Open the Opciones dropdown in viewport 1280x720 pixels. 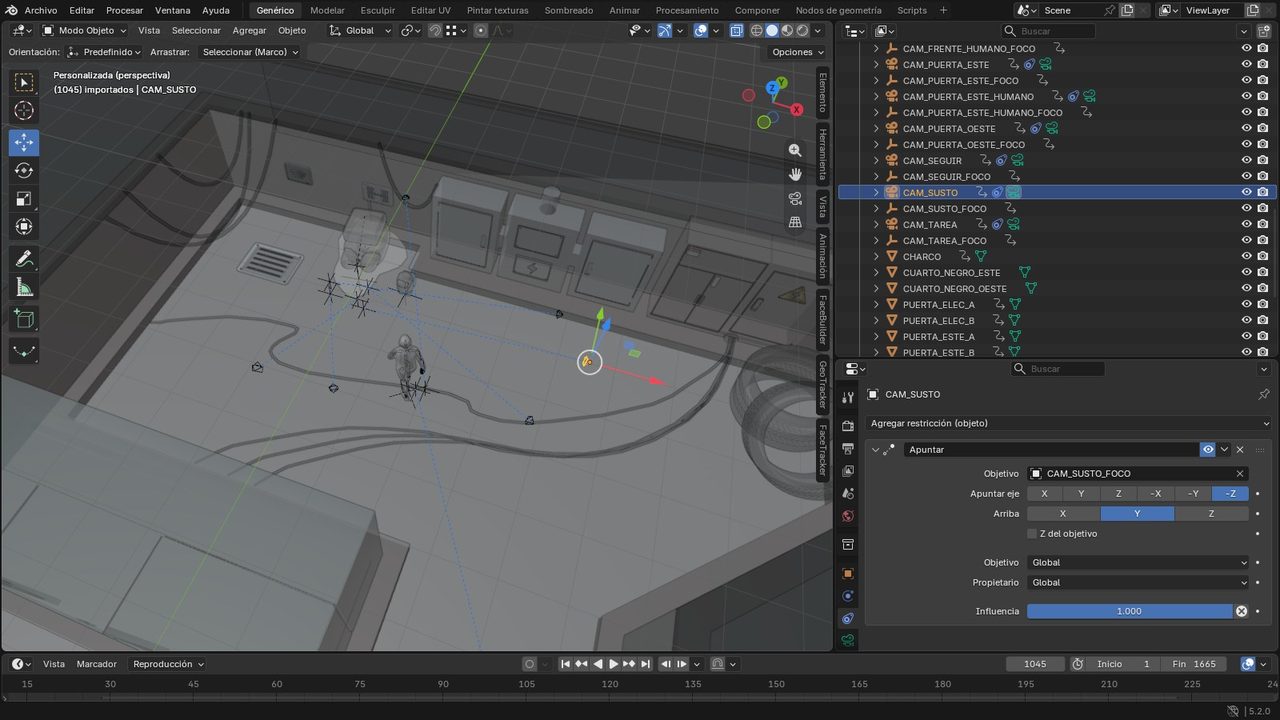coord(798,52)
